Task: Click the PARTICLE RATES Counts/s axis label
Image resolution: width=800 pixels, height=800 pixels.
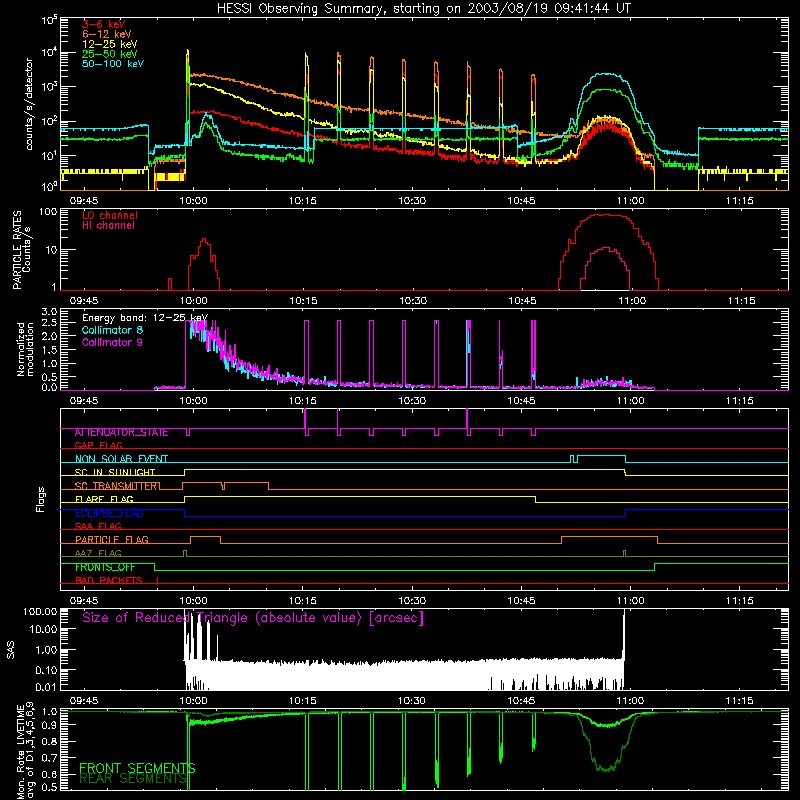Action: (21, 250)
